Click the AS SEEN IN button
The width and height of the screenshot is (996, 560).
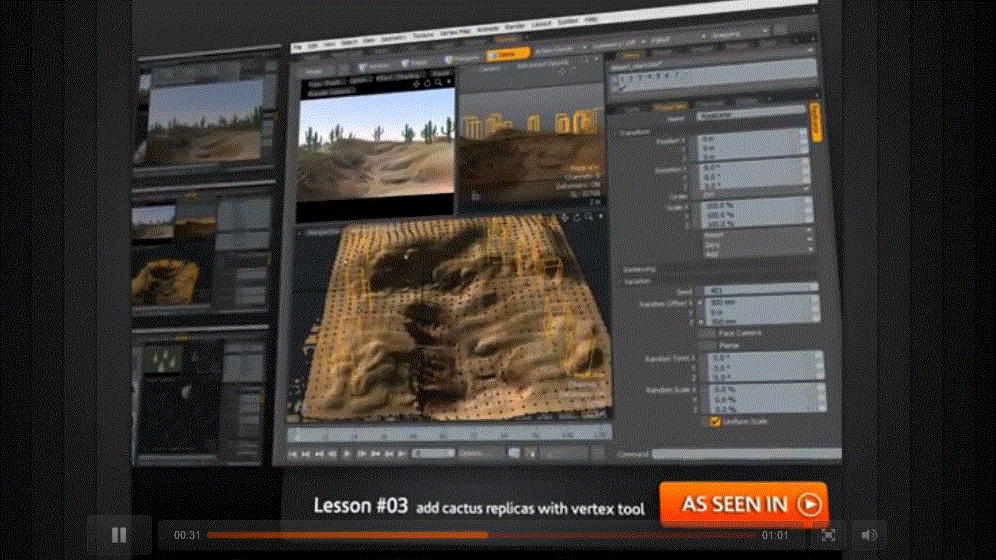click(743, 504)
